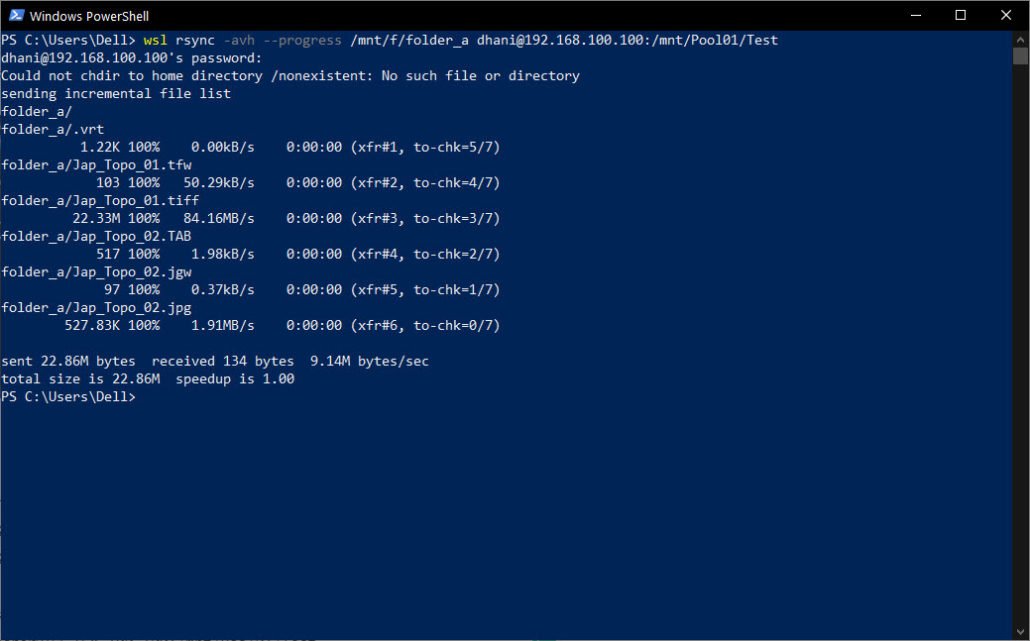Click the Windows PowerShell title text

pyautogui.click(x=92, y=15)
